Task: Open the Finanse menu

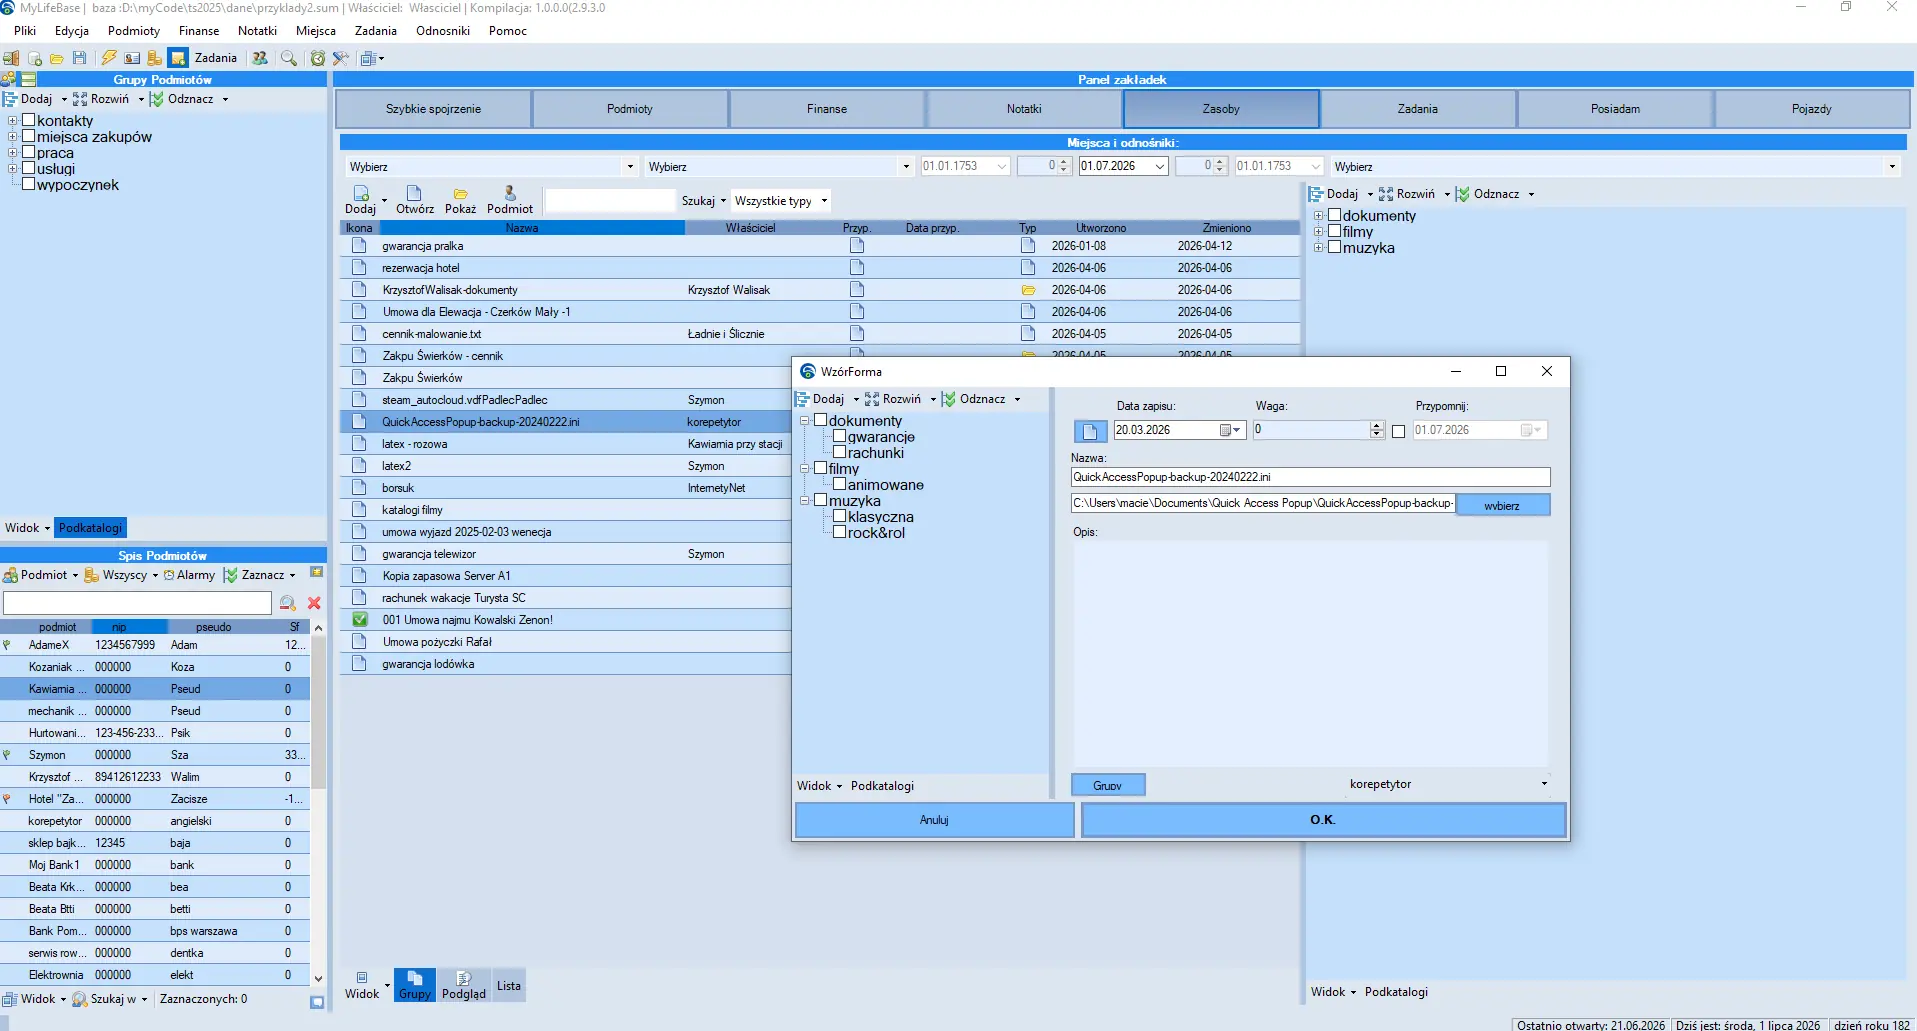Action: (199, 31)
